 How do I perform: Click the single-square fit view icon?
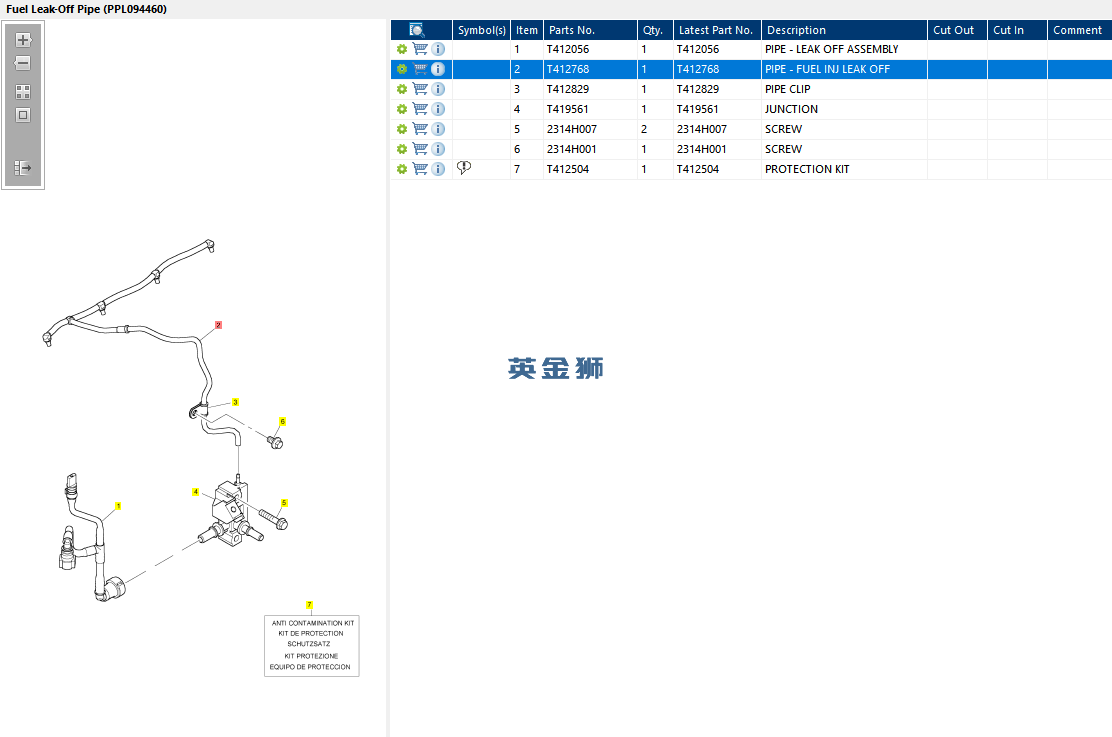pos(23,115)
